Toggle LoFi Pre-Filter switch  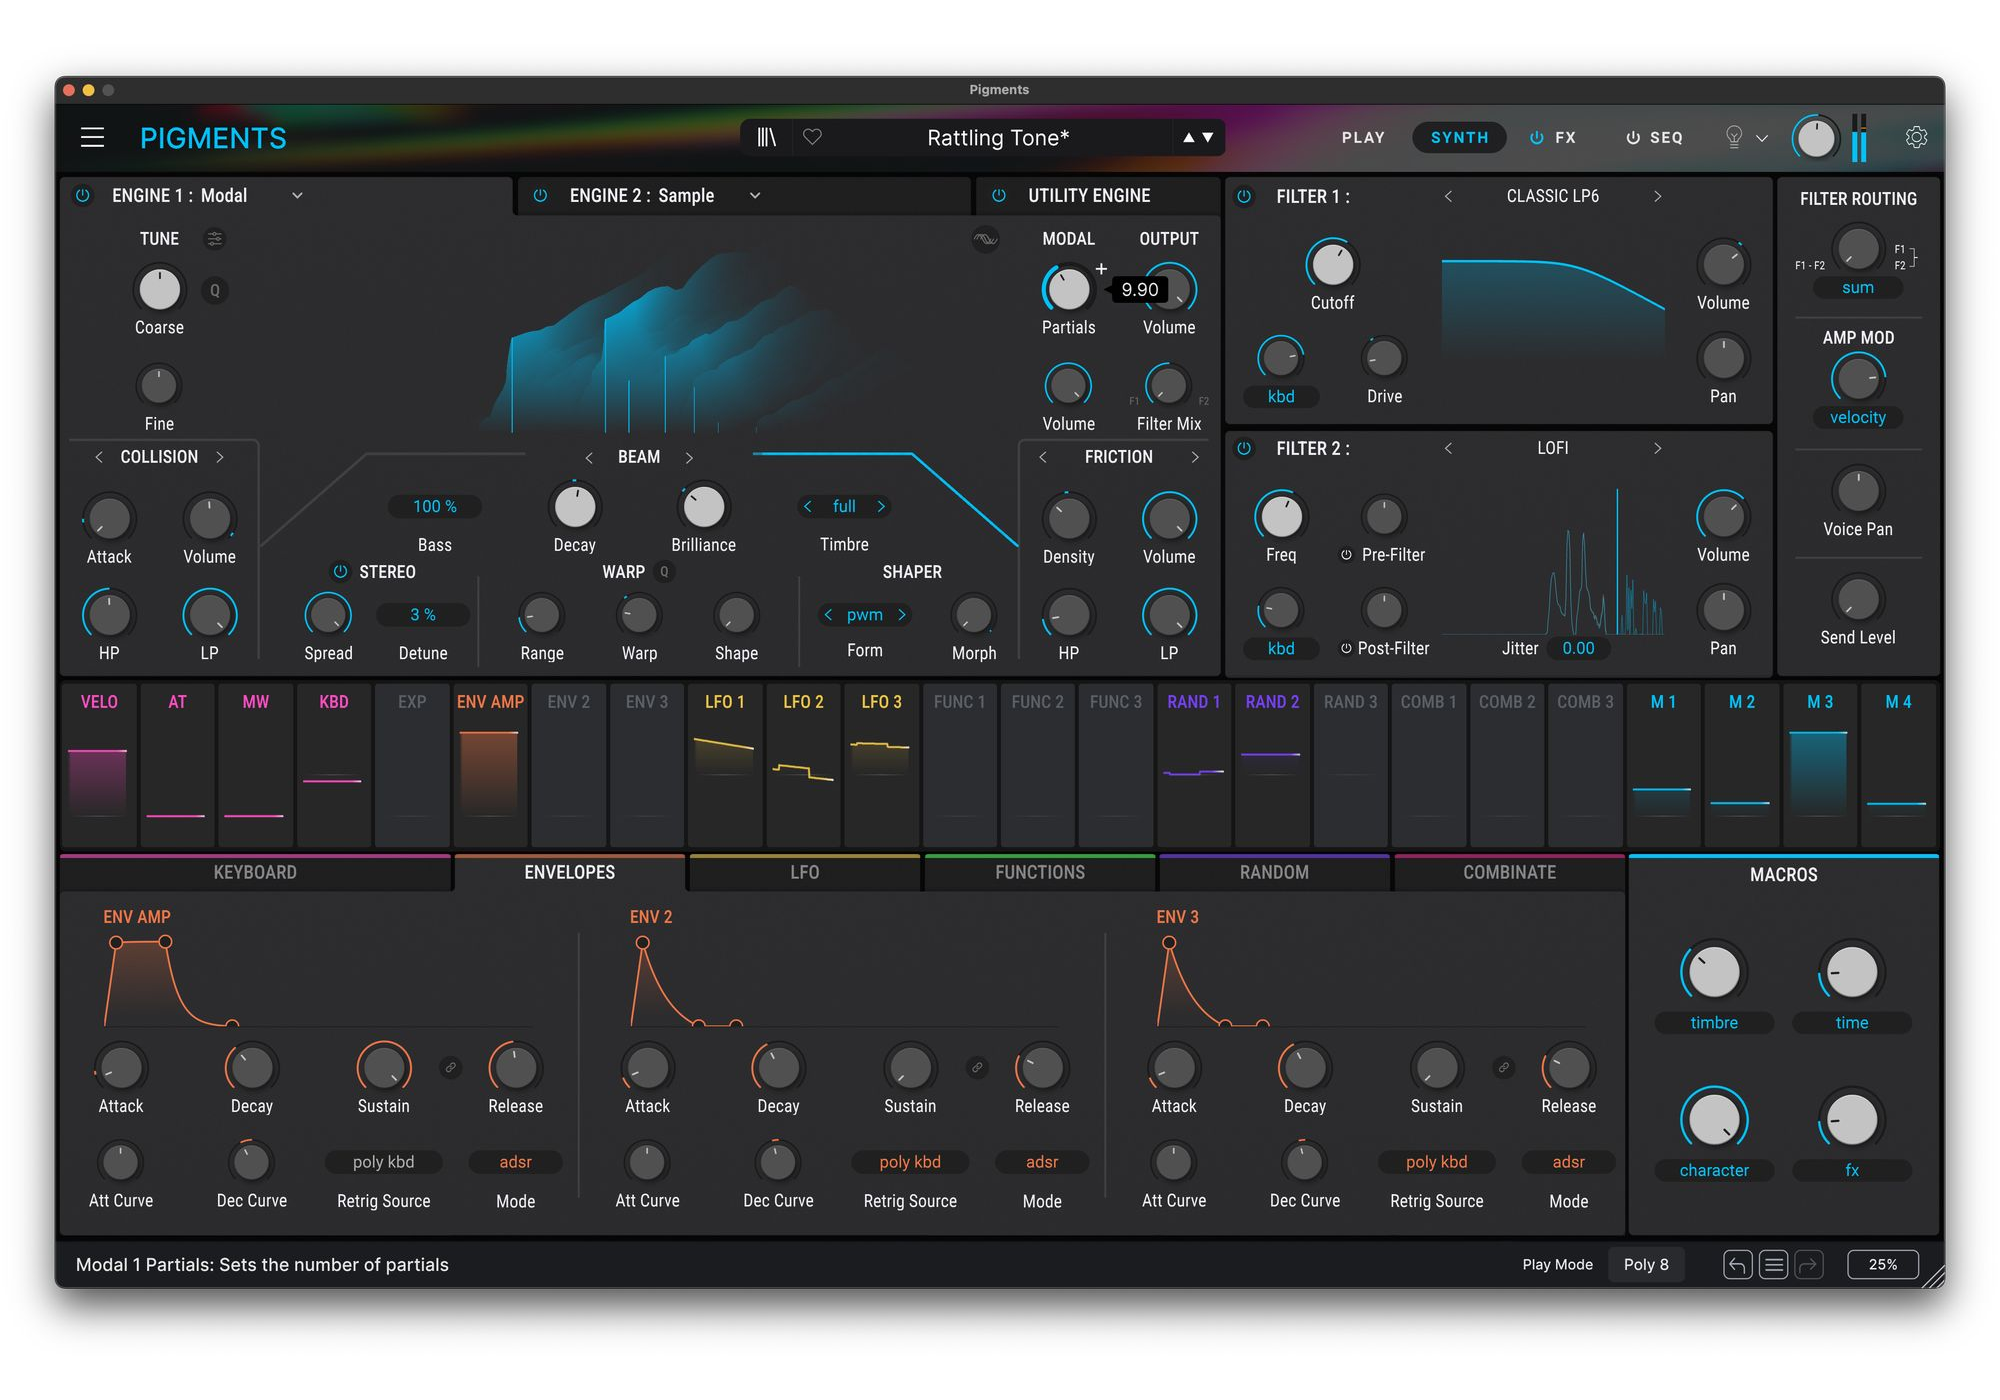[1346, 554]
